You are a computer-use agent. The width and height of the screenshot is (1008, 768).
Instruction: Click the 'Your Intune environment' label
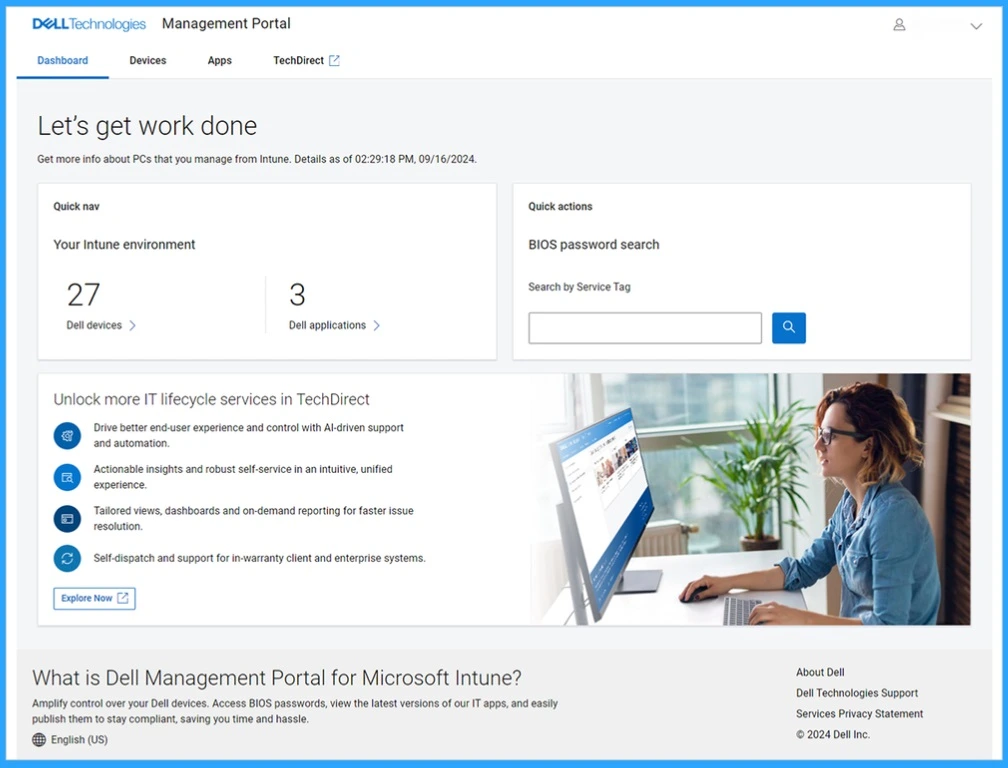coord(124,245)
